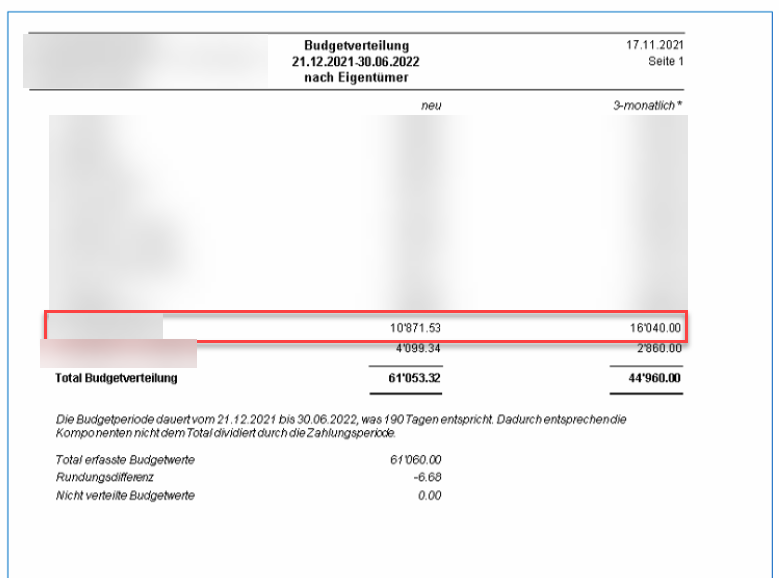Click the 'Total Budgetverteilung' label

[116, 378]
